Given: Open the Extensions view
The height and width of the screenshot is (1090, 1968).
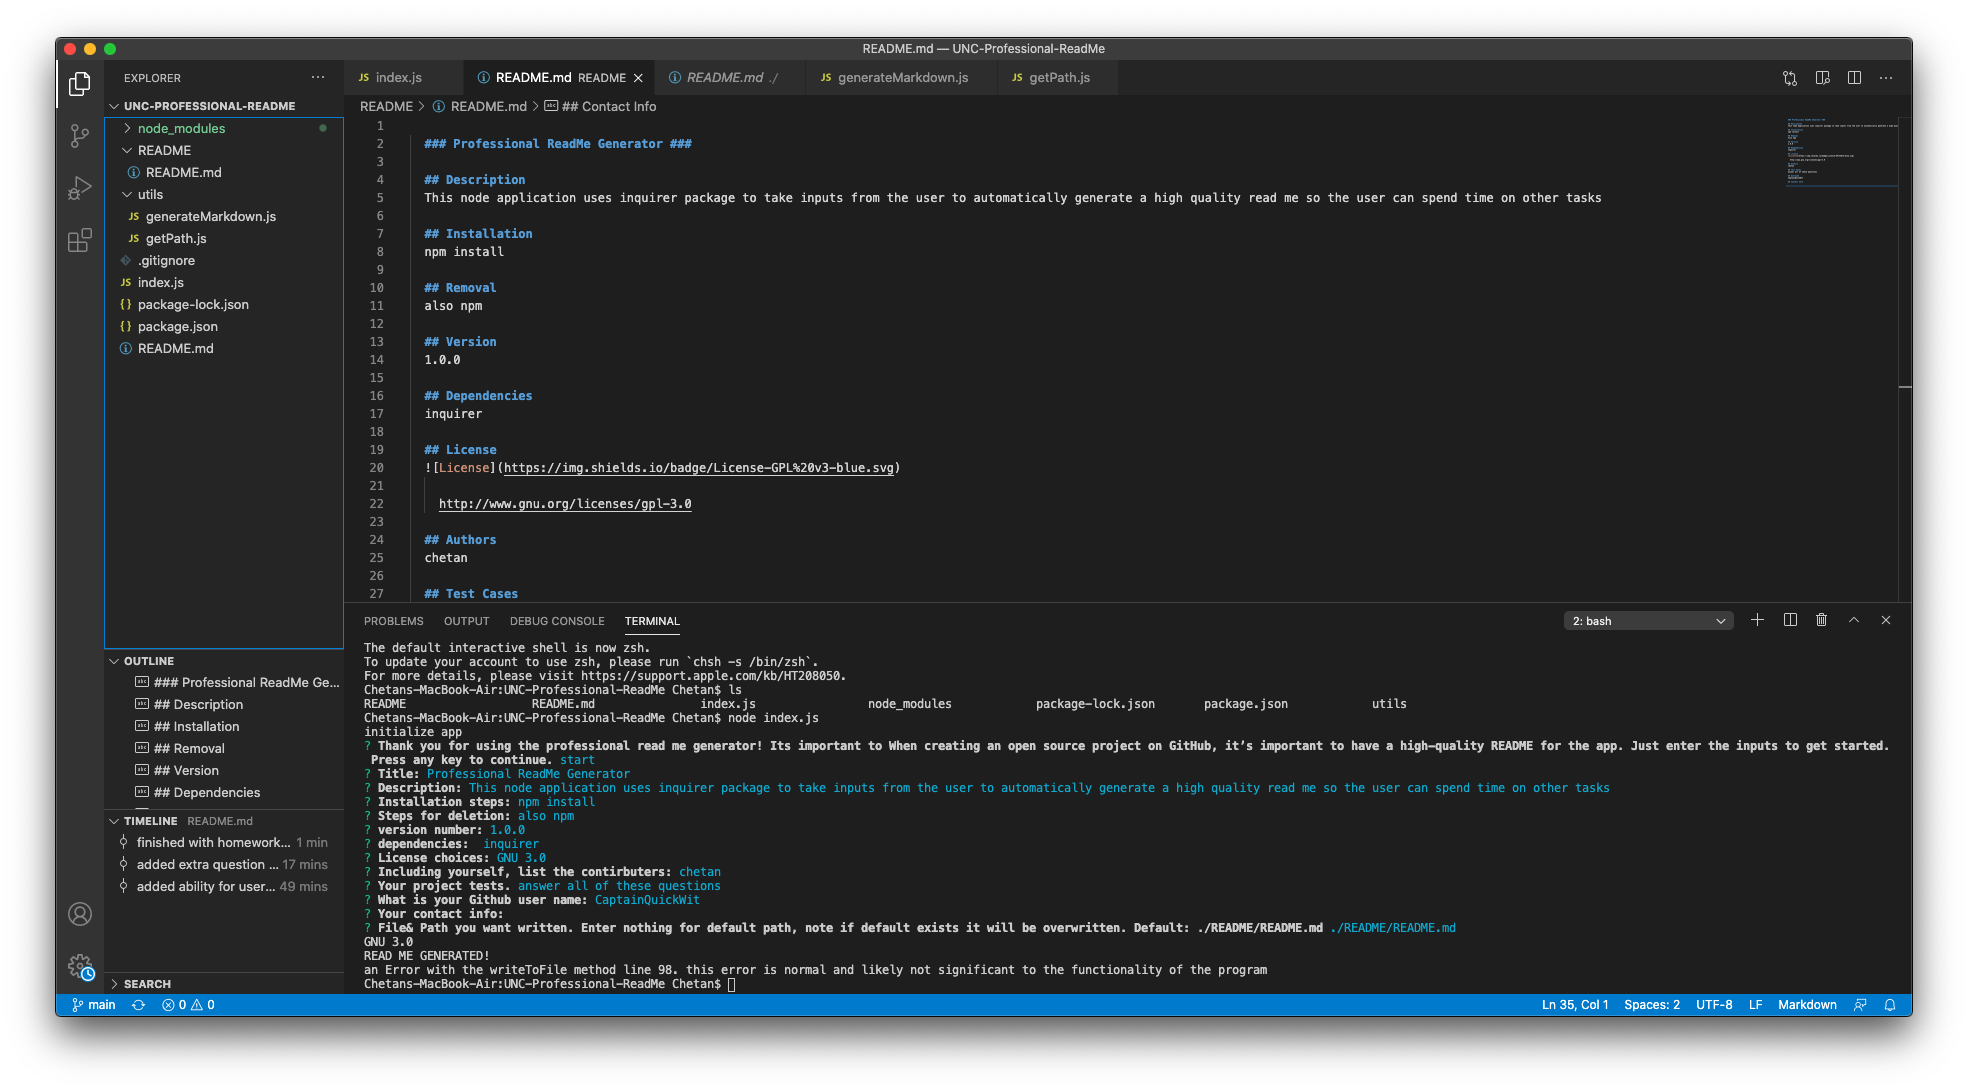Looking at the screenshot, I should click(x=80, y=240).
